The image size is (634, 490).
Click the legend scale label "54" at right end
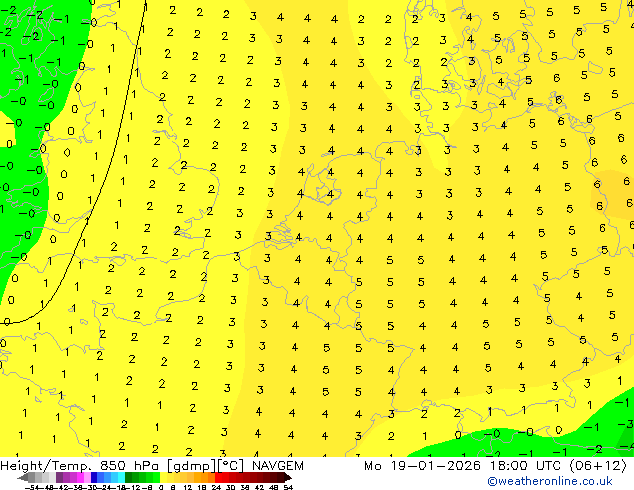pos(288,487)
